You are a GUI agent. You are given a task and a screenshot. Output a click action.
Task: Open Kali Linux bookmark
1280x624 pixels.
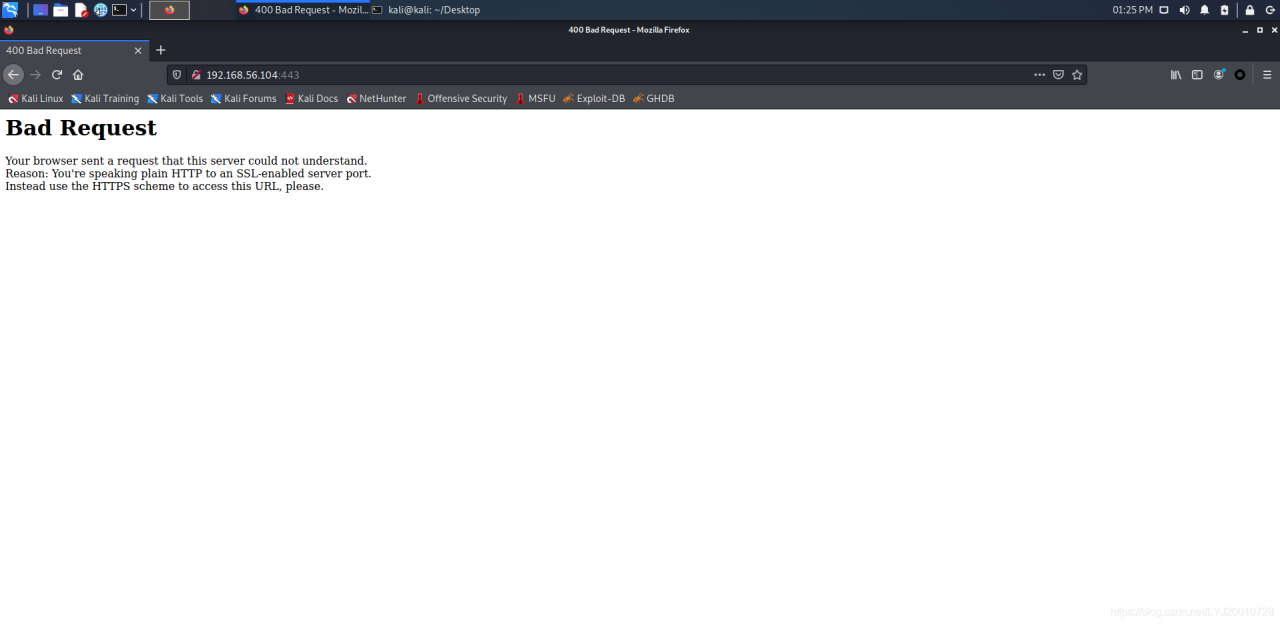pyautogui.click(x=36, y=99)
